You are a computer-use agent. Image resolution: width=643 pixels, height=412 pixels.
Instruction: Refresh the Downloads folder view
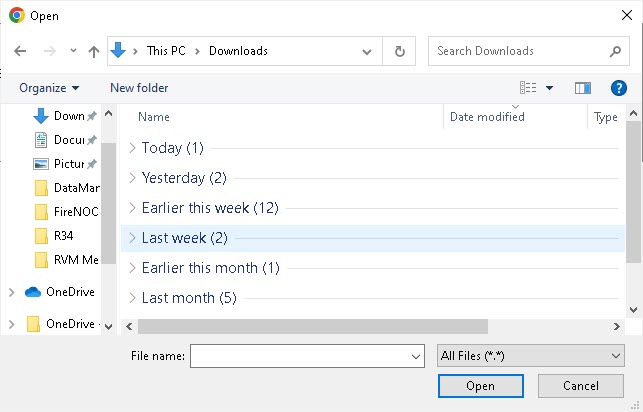[x=400, y=51]
